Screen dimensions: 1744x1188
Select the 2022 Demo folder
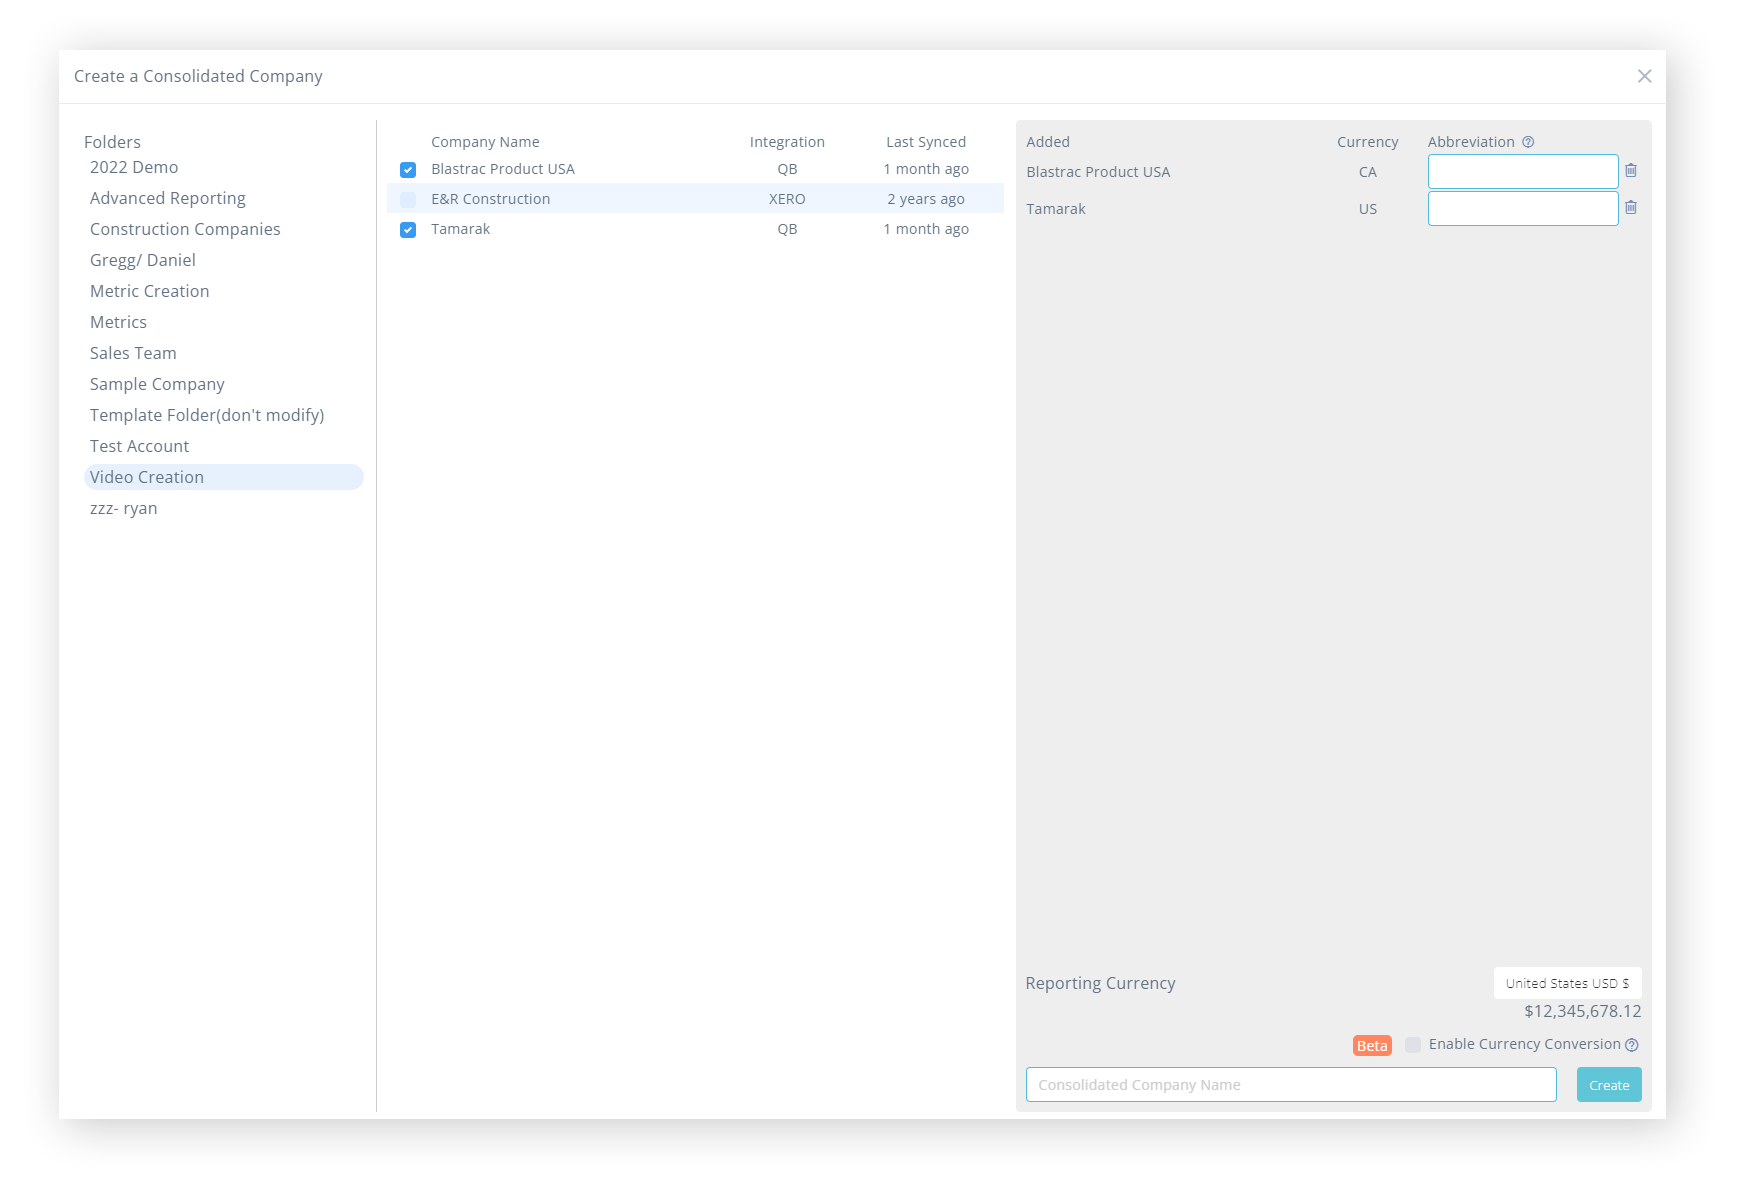[x=134, y=168]
